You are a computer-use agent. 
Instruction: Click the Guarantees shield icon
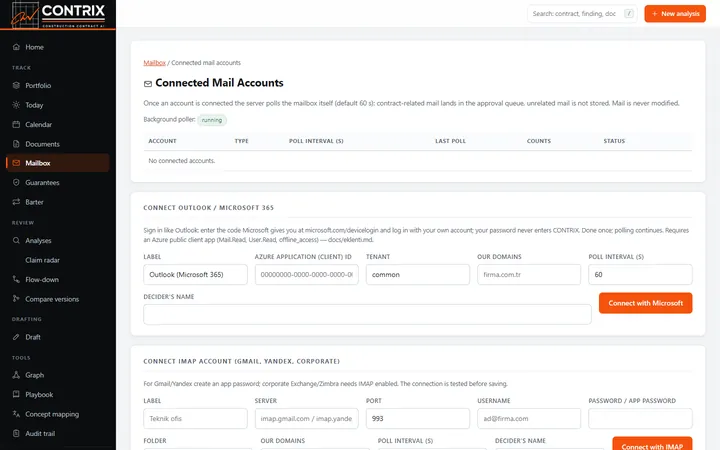pos(16,182)
